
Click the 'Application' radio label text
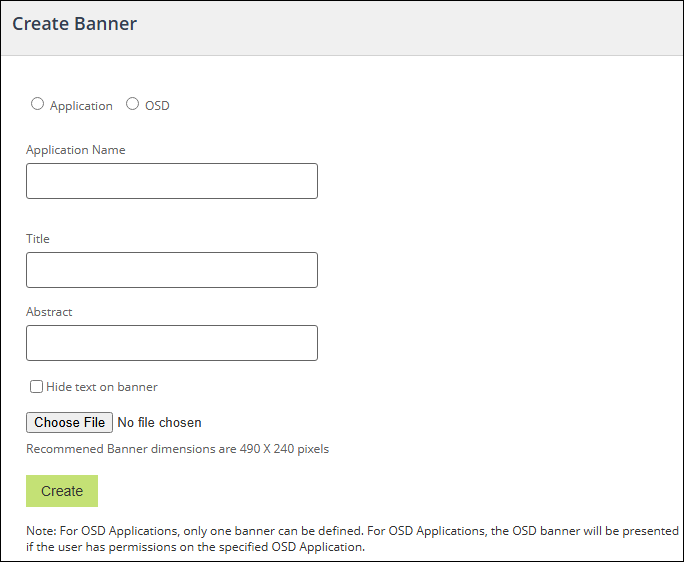81,106
